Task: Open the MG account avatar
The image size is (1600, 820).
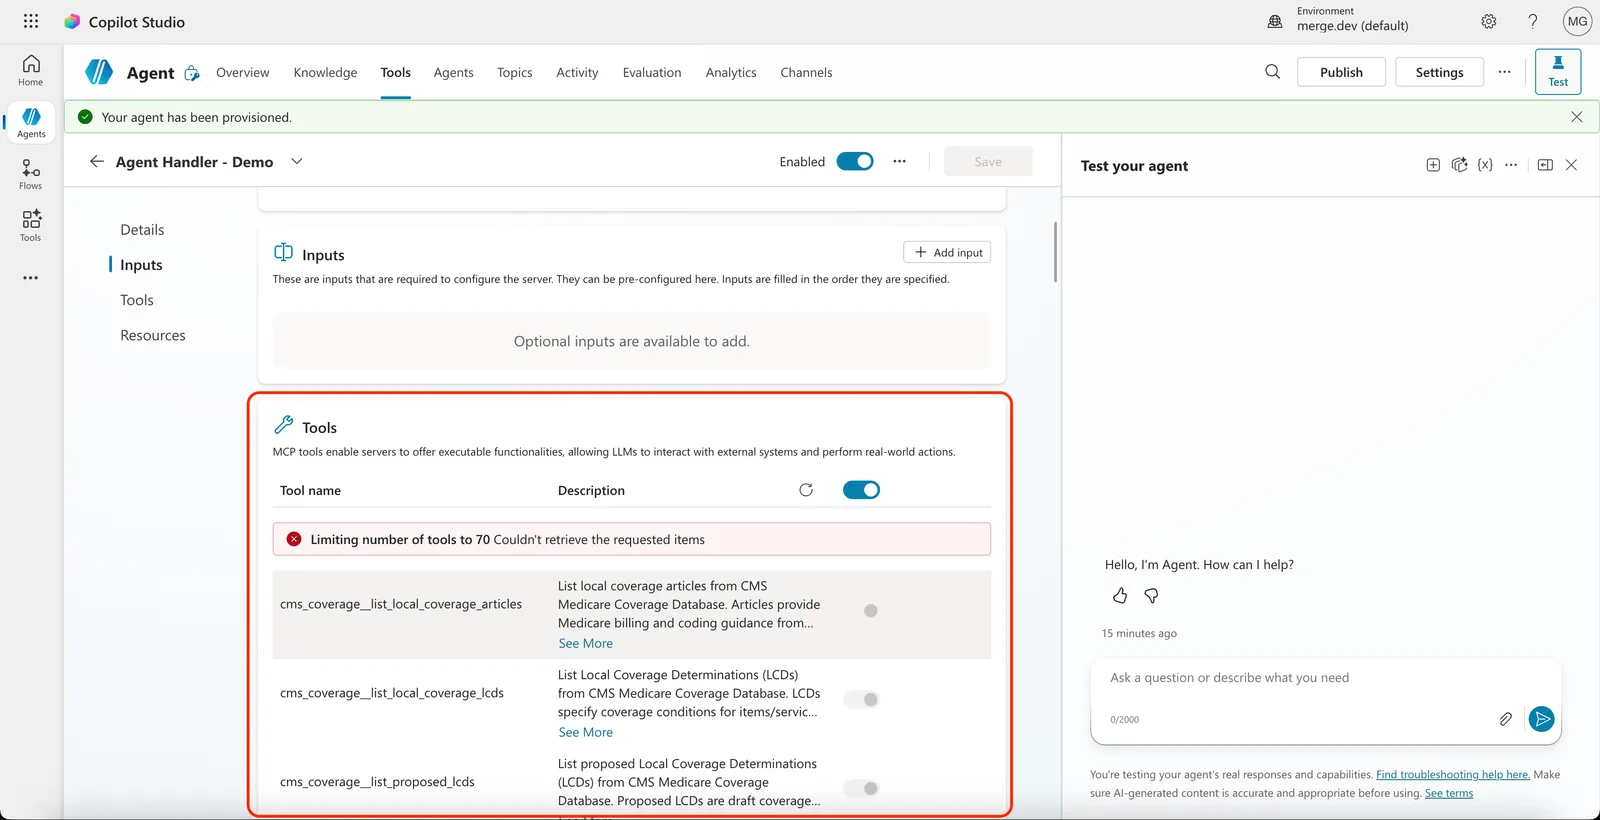Action: (1578, 21)
